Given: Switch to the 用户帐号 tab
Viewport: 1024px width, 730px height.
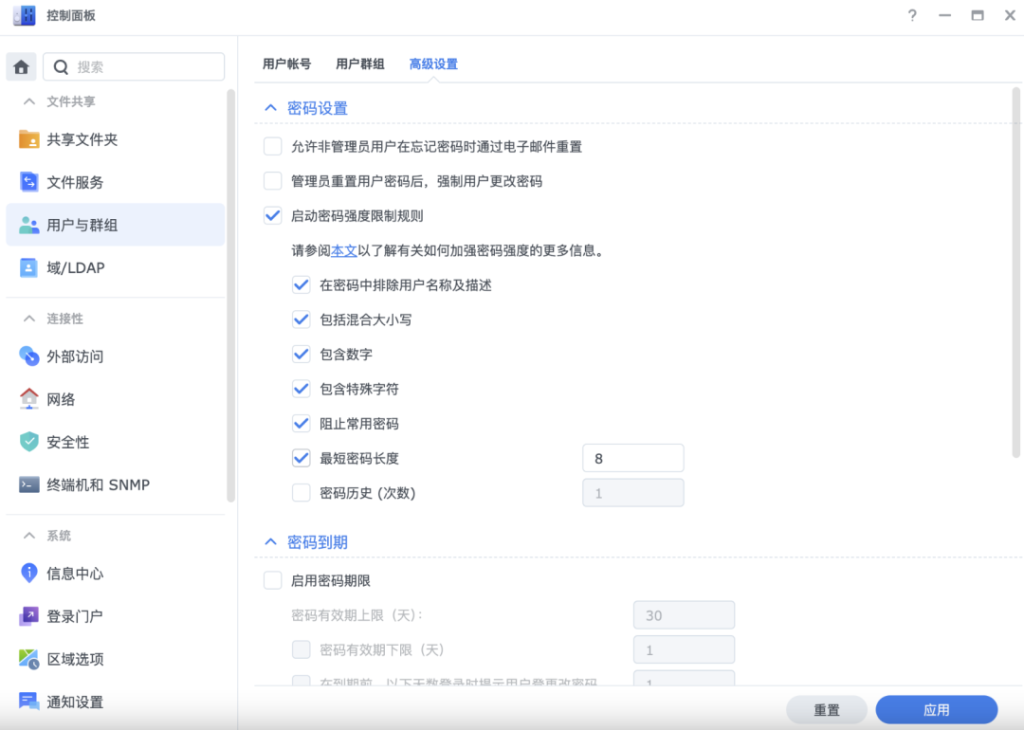Looking at the screenshot, I should pyautogui.click(x=286, y=64).
